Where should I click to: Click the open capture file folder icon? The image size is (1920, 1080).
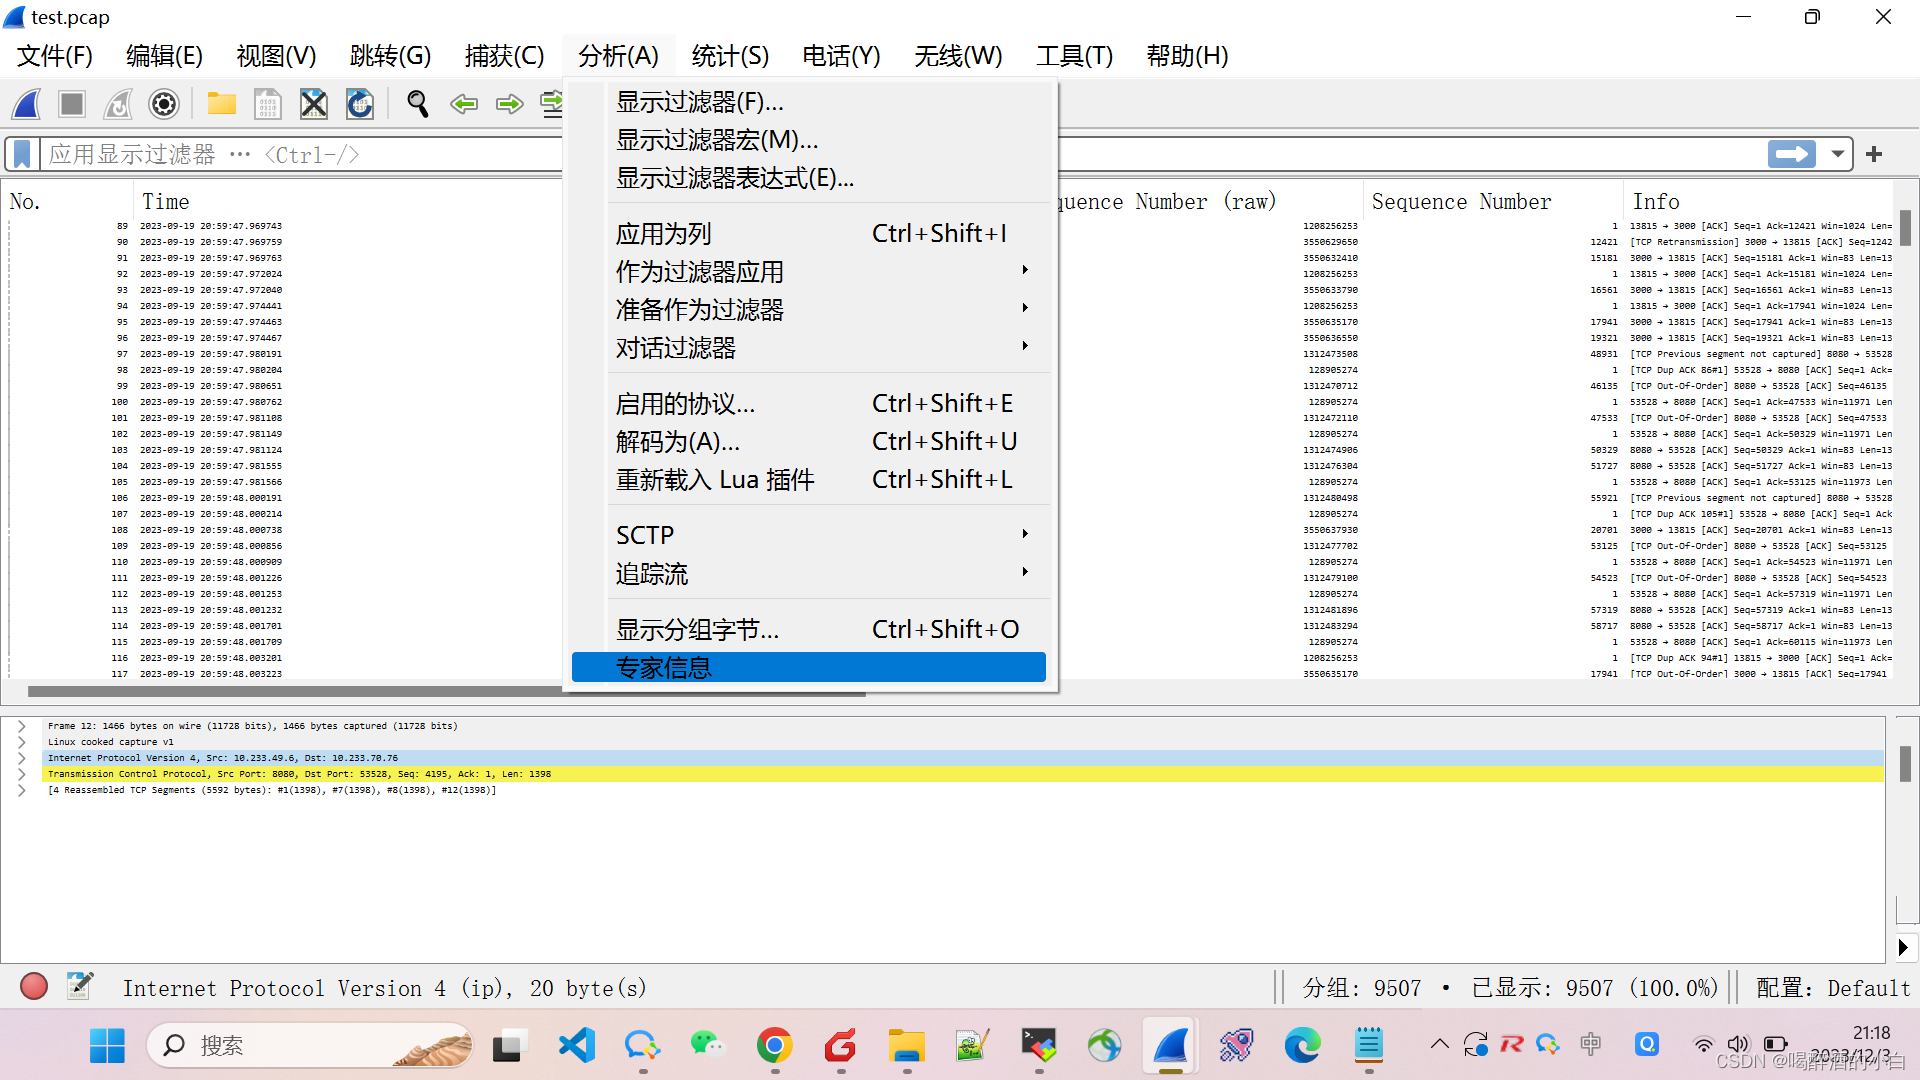[x=221, y=104]
